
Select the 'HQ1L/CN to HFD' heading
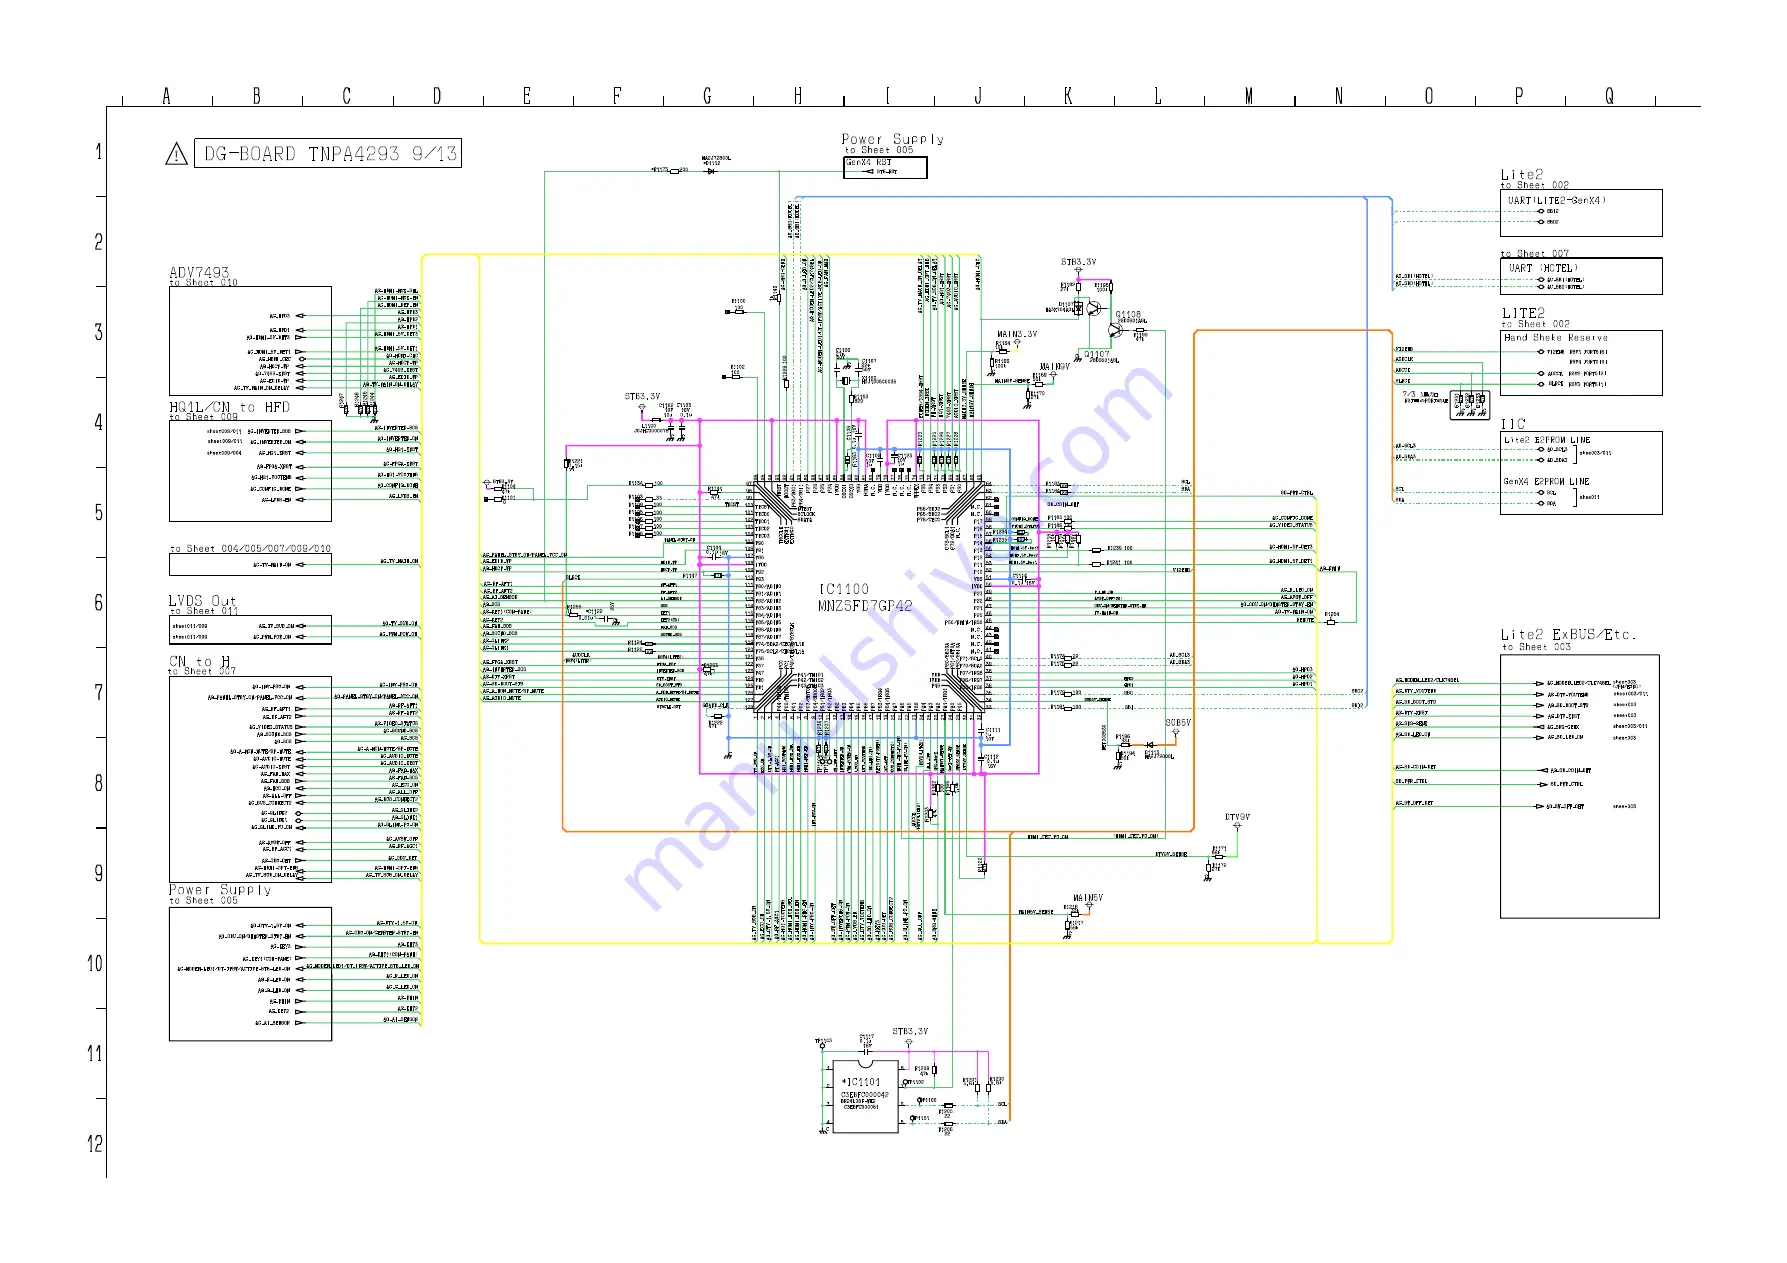tap(229, 407)
